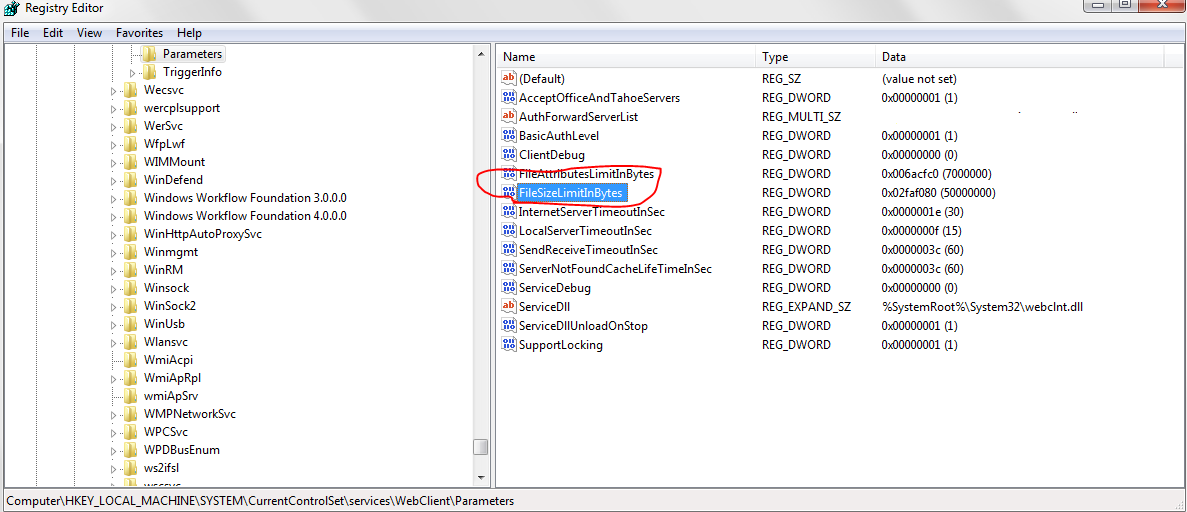
Task: Select the WinHttpAutoProxySvc tree item
Action: tap(203, 234)
